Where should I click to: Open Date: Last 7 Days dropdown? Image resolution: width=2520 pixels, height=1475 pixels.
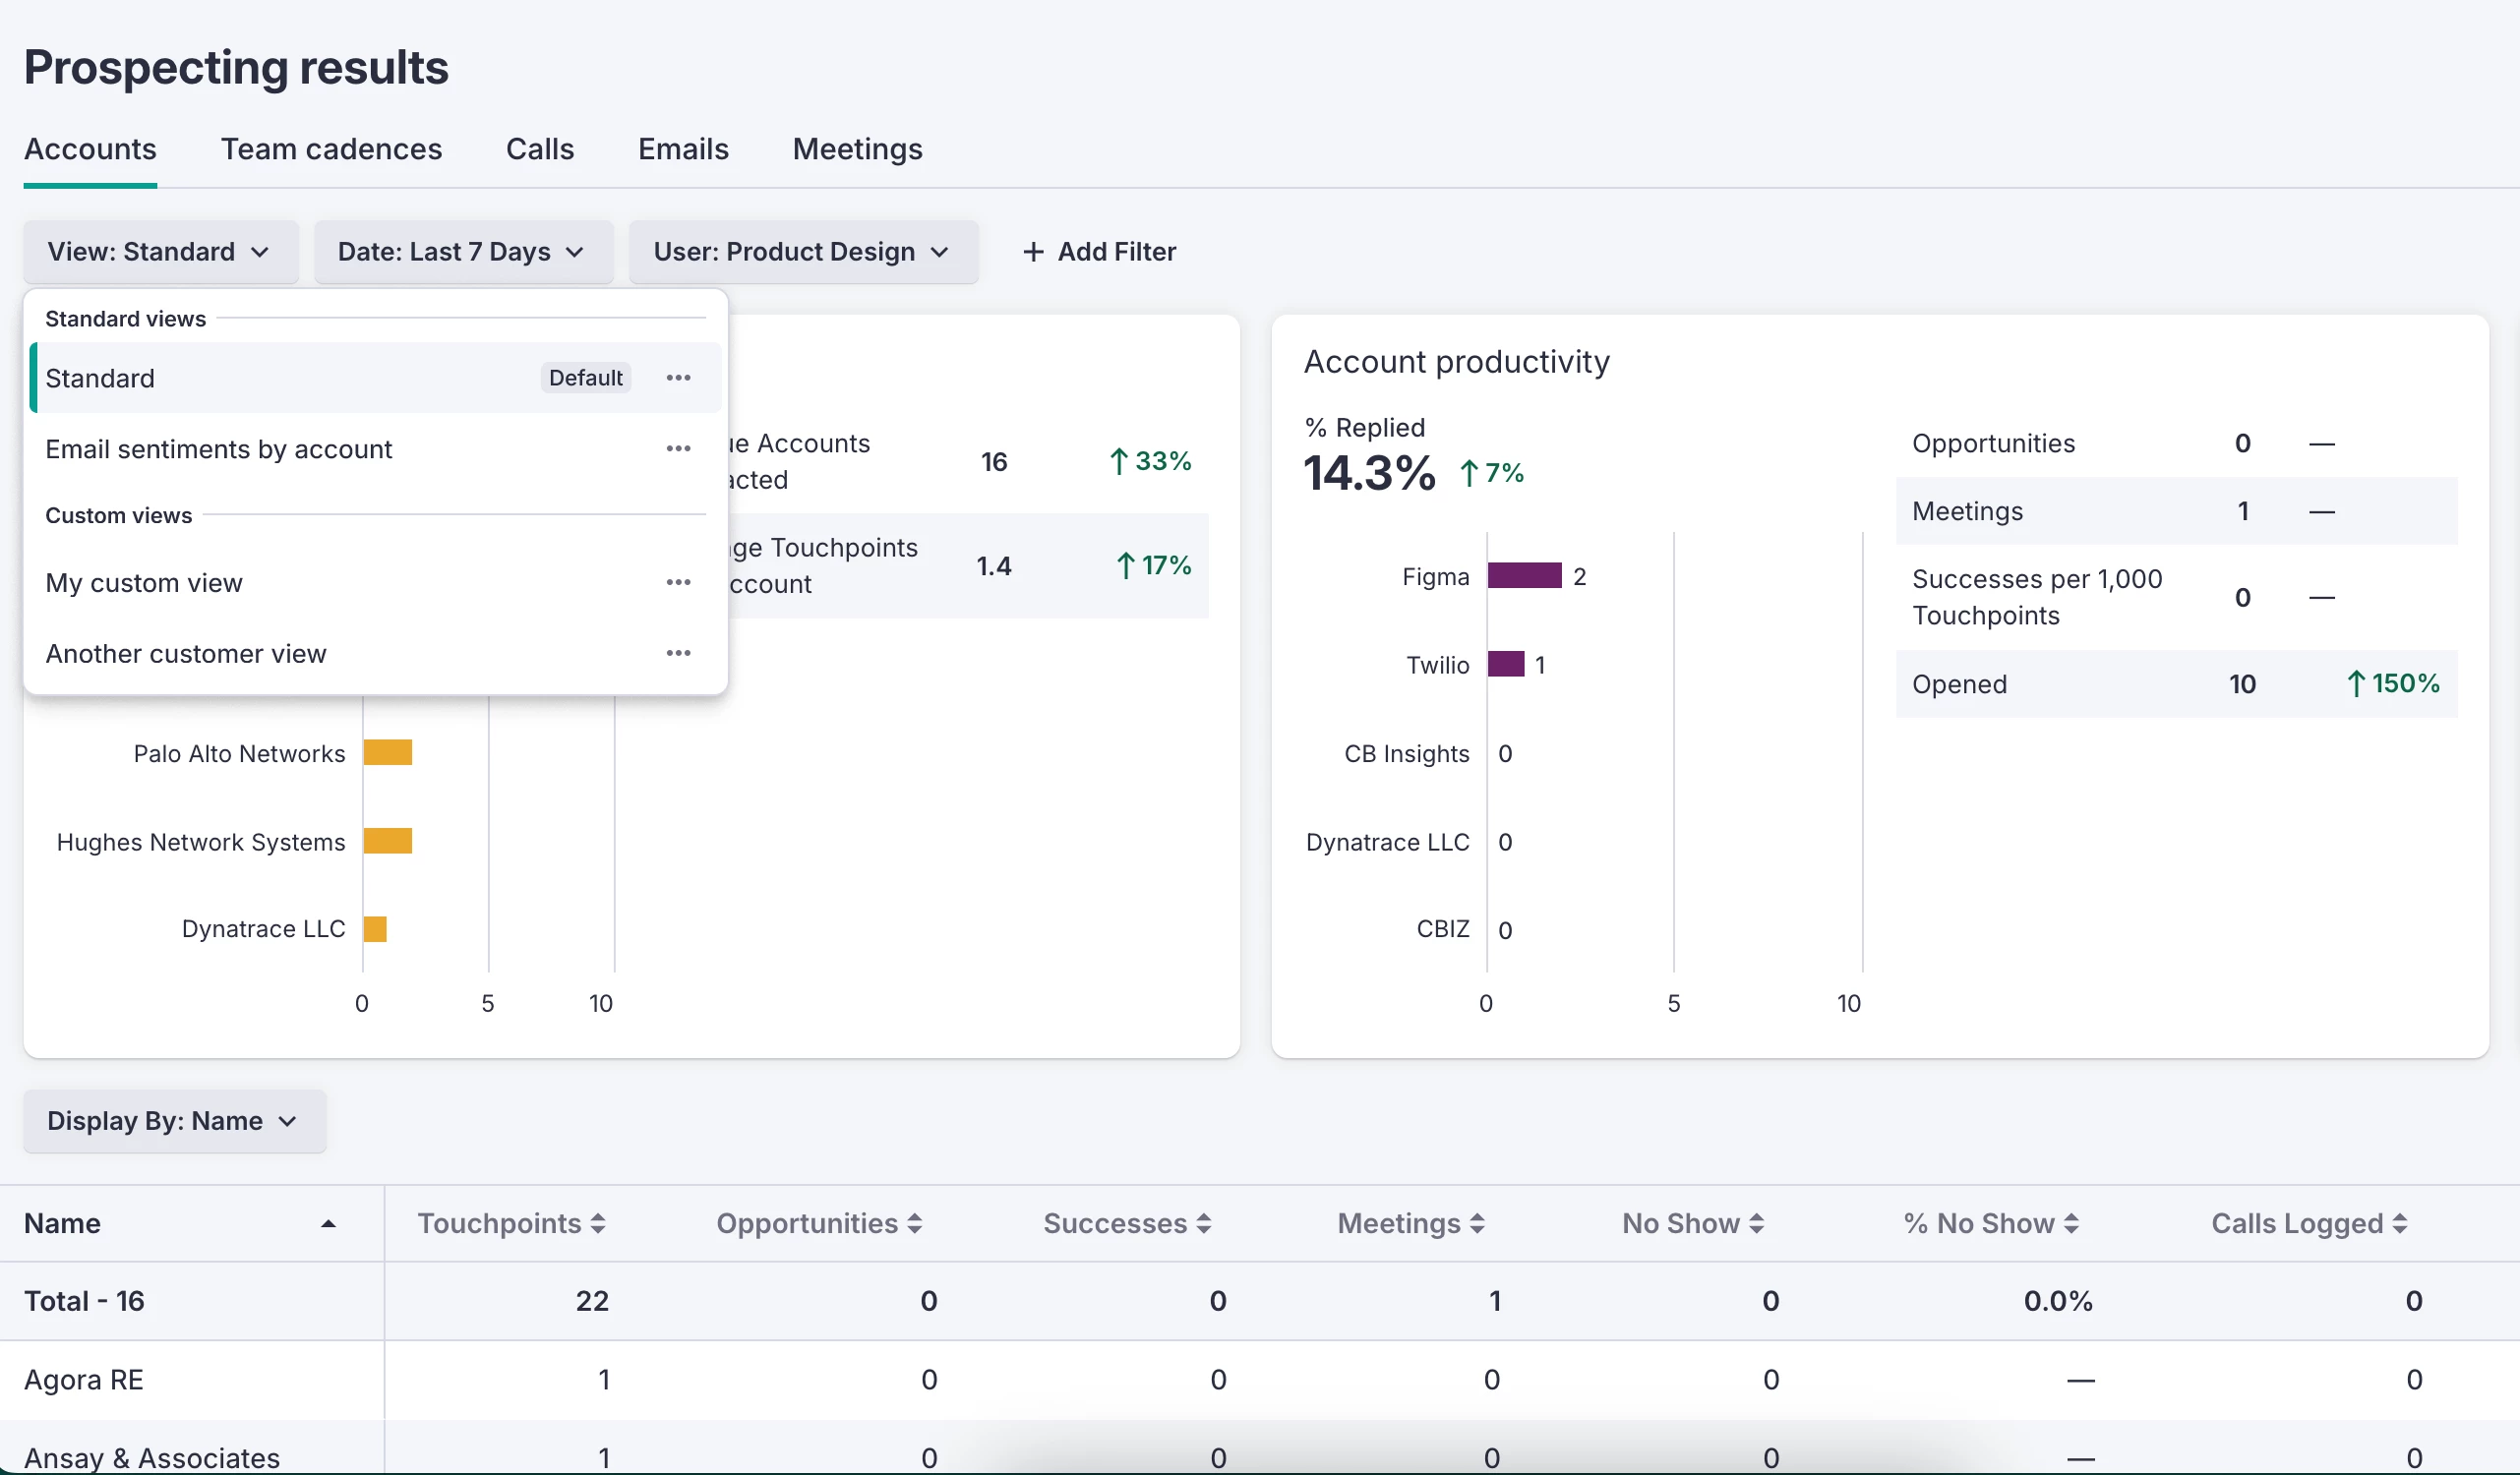(462, 252)
